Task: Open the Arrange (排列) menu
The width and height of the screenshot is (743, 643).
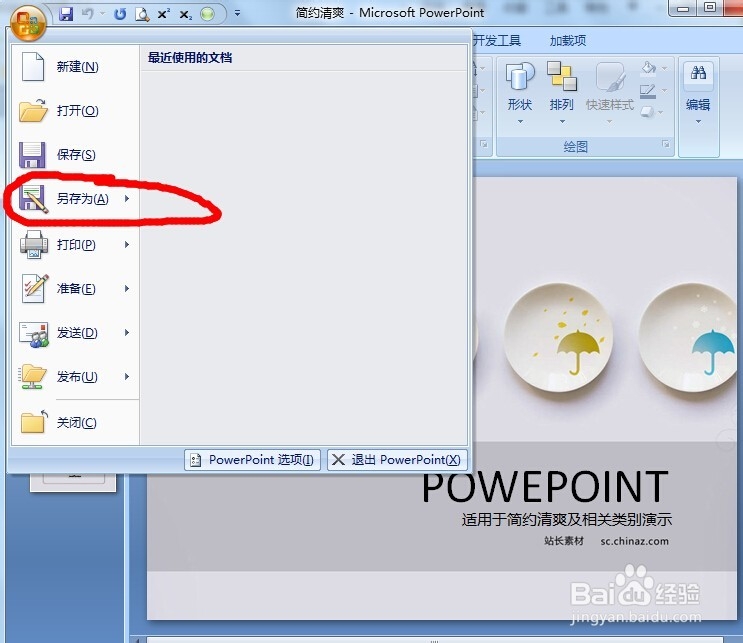Action: tap(562, 93)
